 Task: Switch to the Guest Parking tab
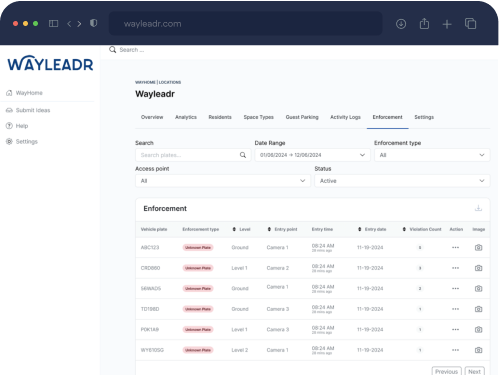pyautogui.click(x=302, y=117)
